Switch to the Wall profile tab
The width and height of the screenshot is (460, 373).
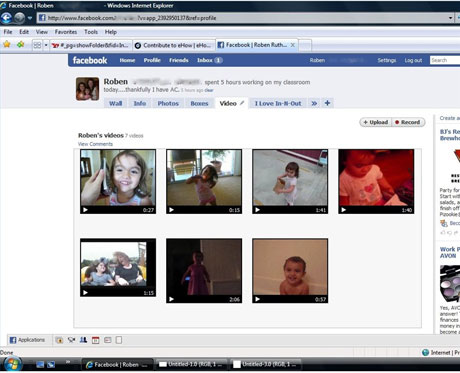point(115,103)
